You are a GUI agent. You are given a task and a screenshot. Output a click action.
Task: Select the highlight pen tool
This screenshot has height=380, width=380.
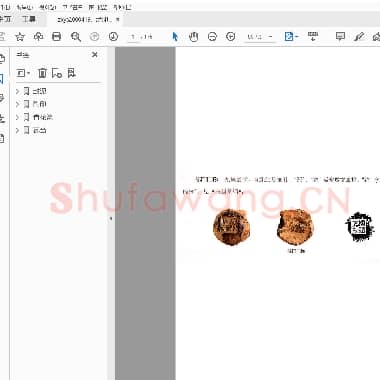359,37
